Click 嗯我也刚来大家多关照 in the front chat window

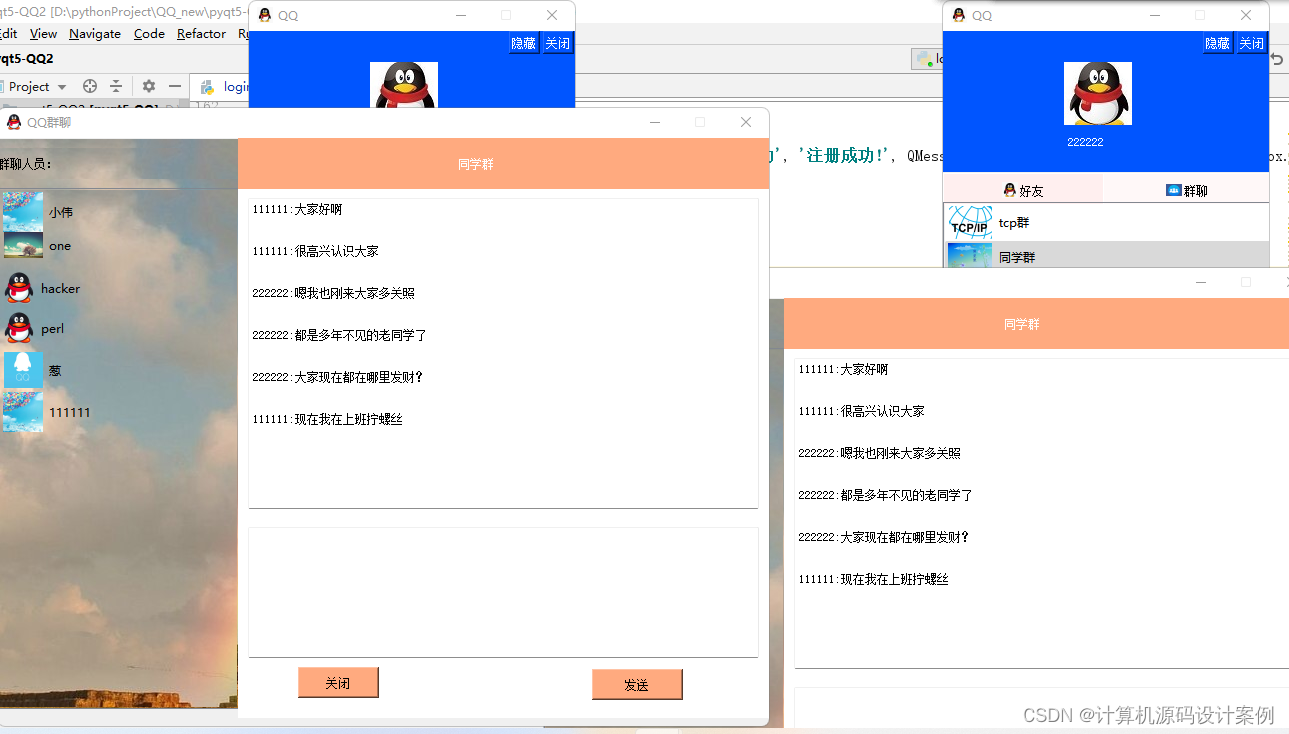354,293
